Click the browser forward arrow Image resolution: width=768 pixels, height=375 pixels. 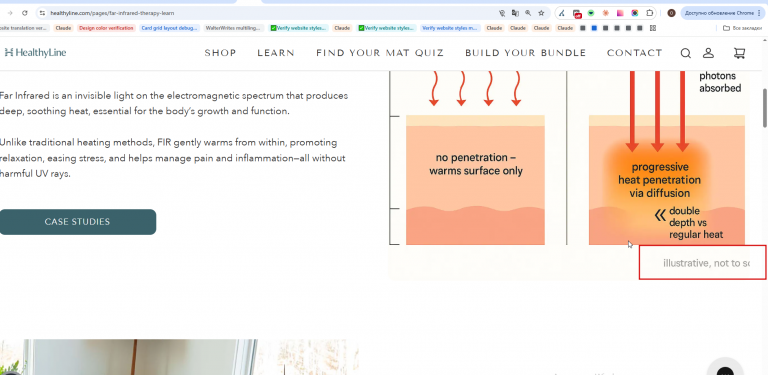tap(10, 13)
